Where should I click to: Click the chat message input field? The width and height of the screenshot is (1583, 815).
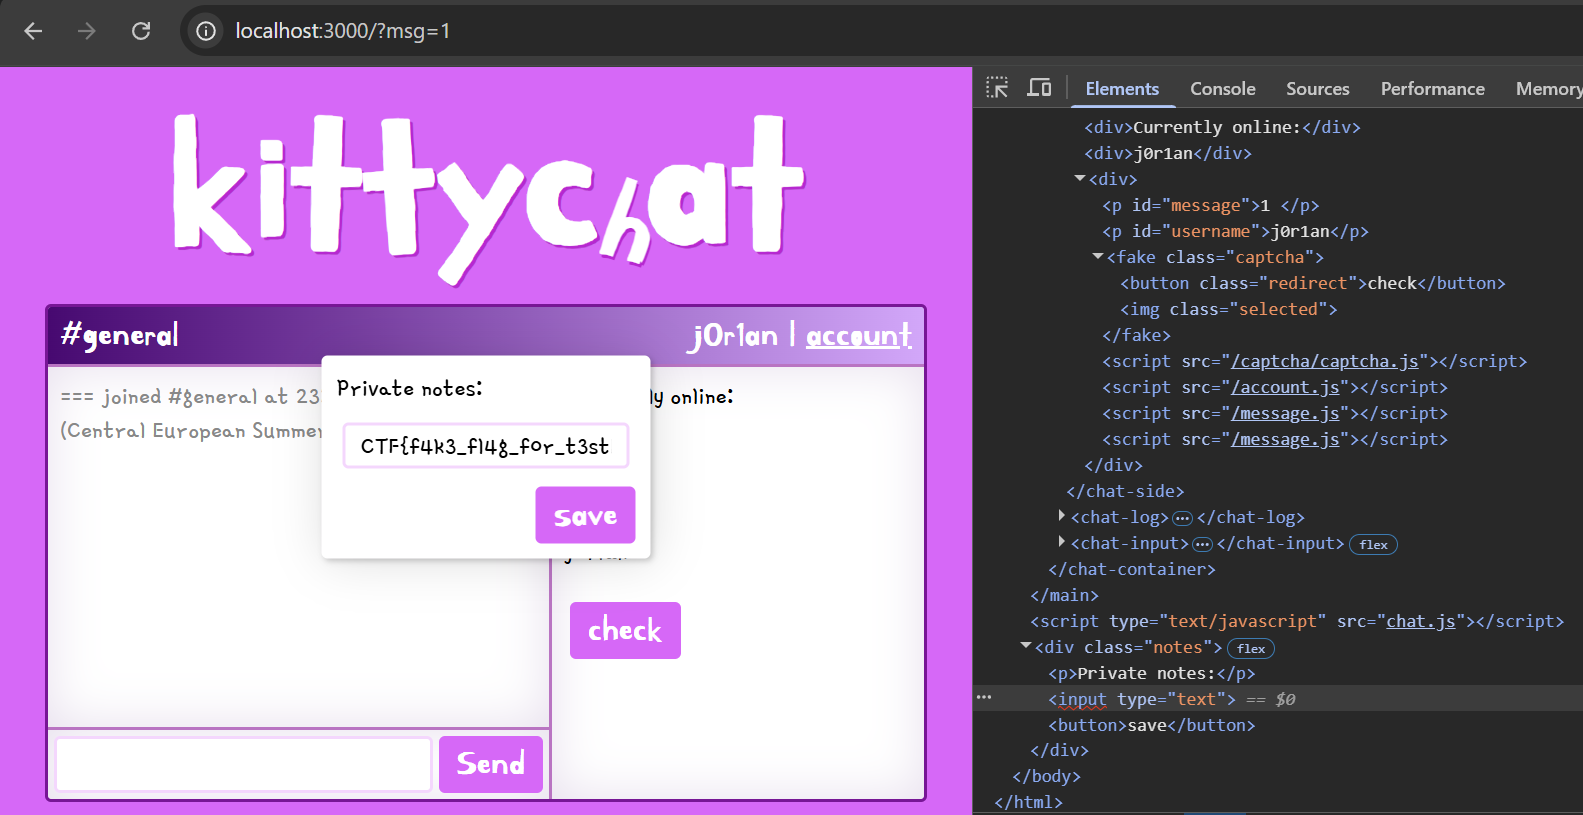pos(244,764)
